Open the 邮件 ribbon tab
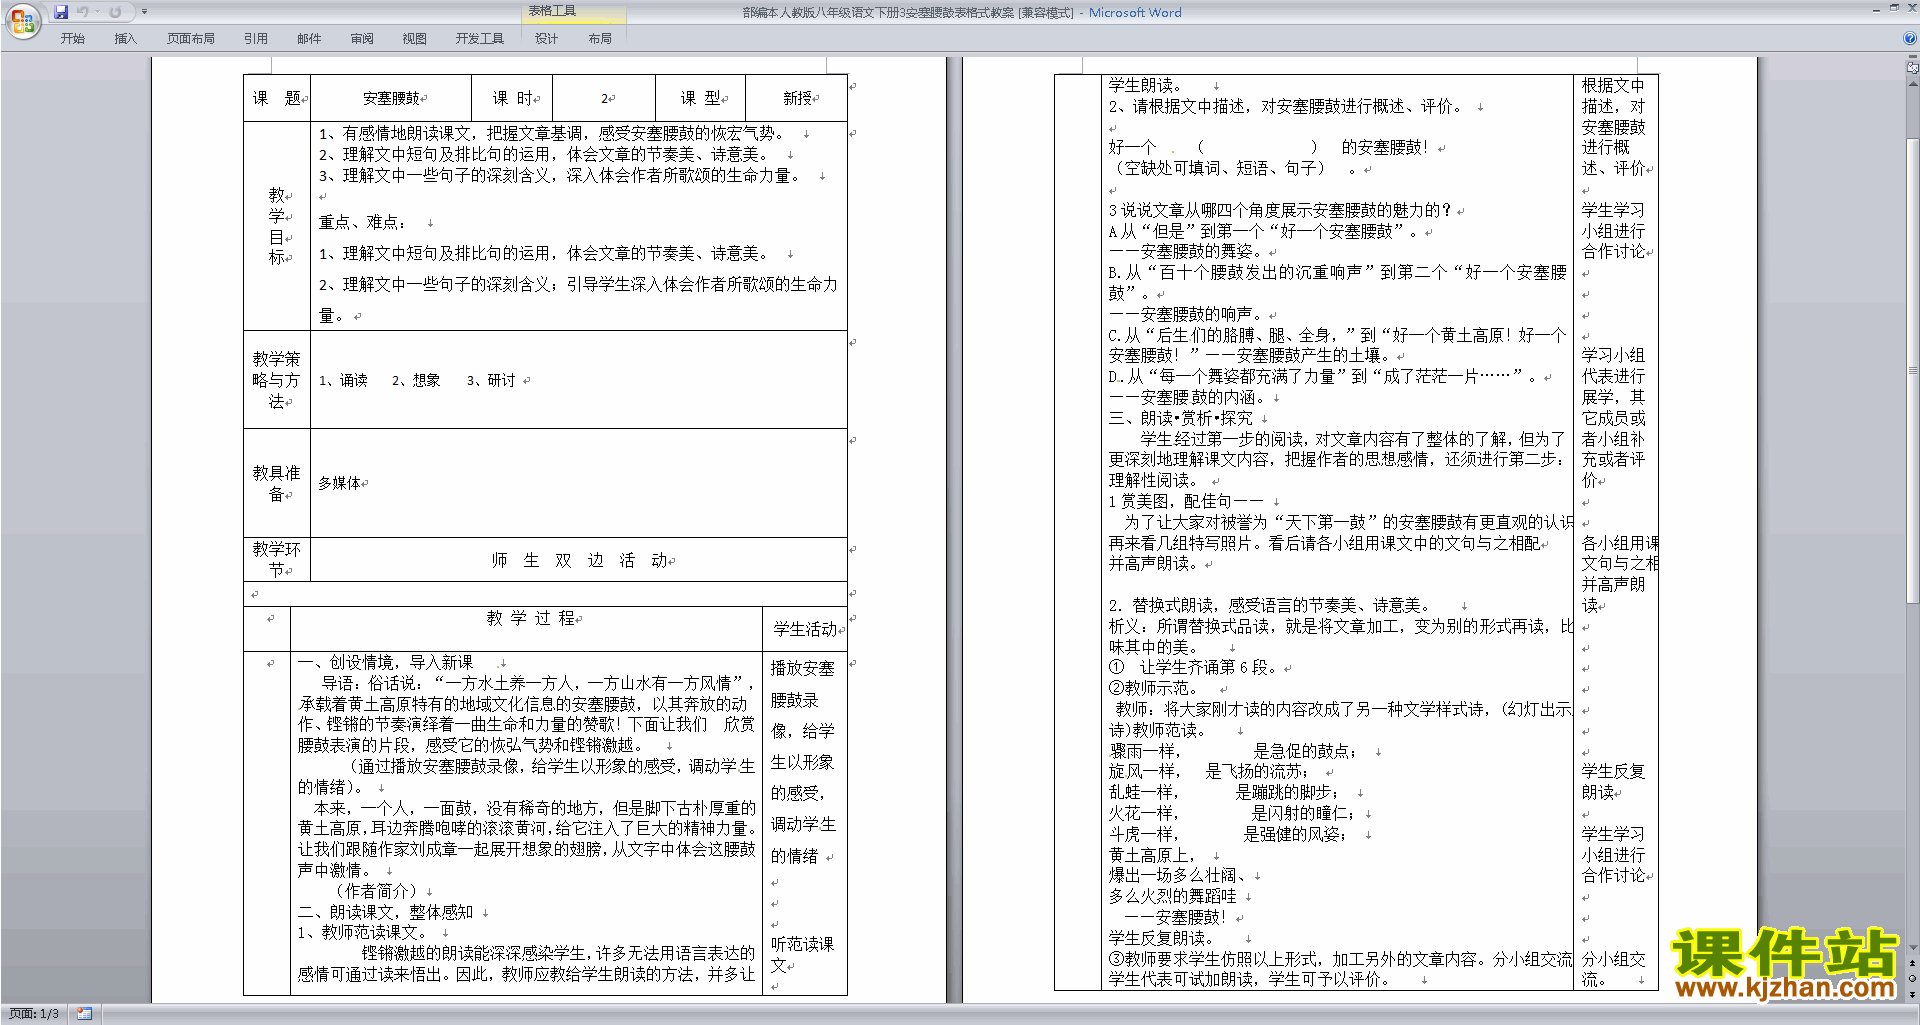 tap(309, 38)
